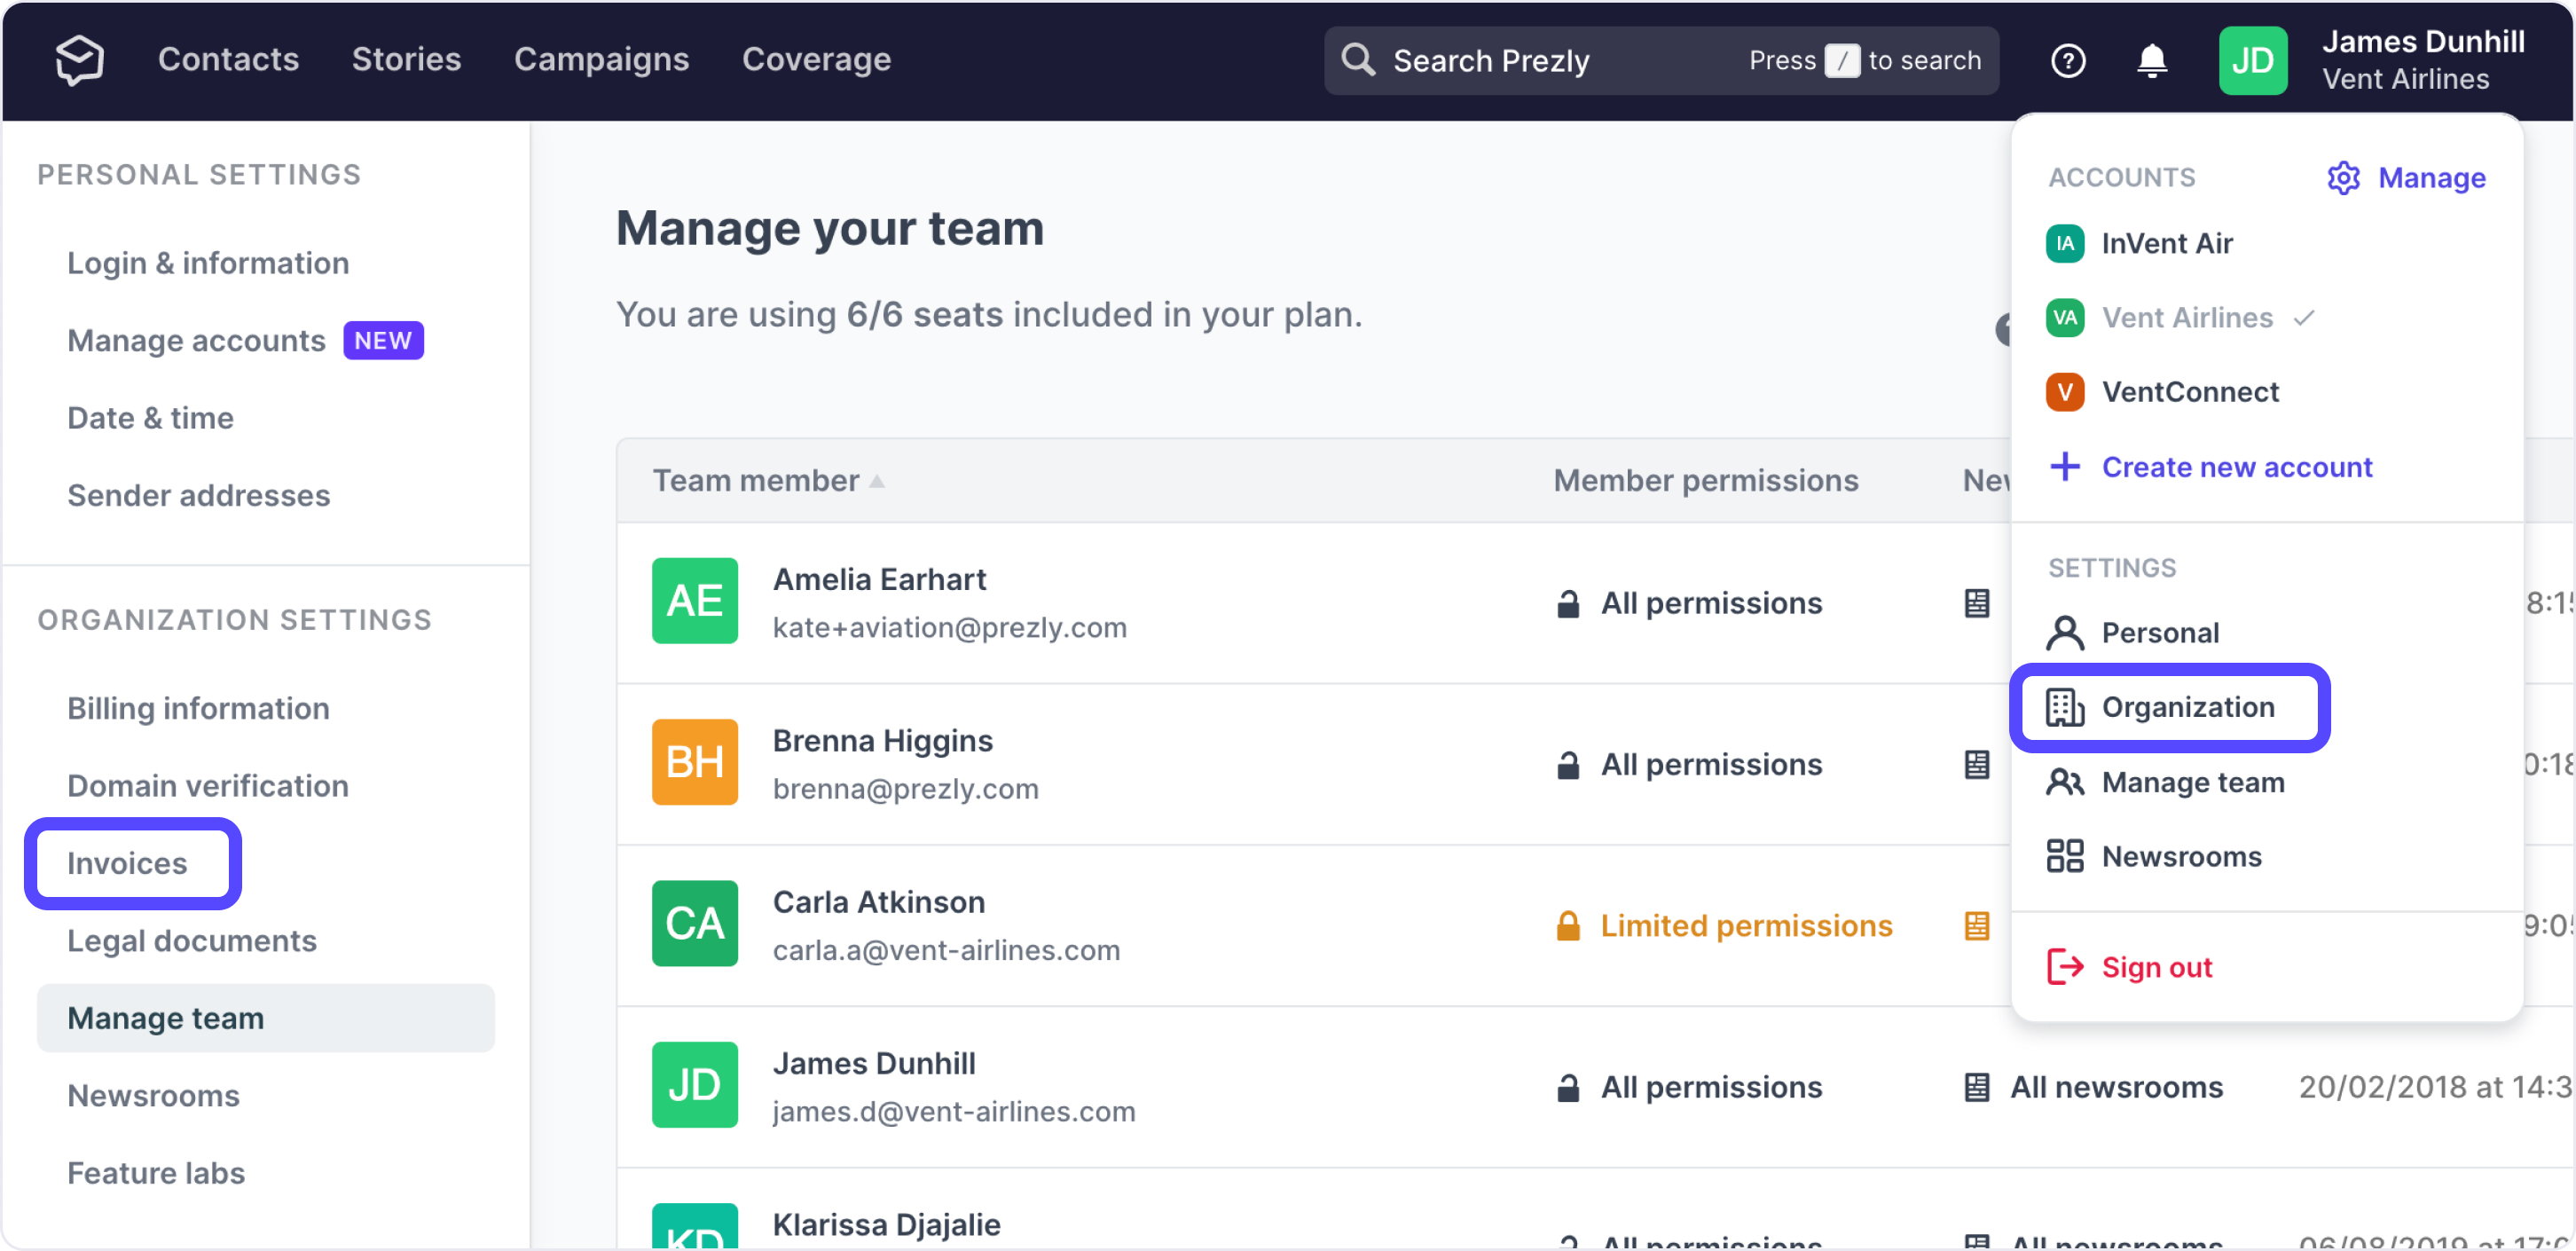Image resolution: width=2576 pixels, height=1251 pixels.
Task: Click lock icon beside Amelia Earhart's permissions
Action: 1568,604
